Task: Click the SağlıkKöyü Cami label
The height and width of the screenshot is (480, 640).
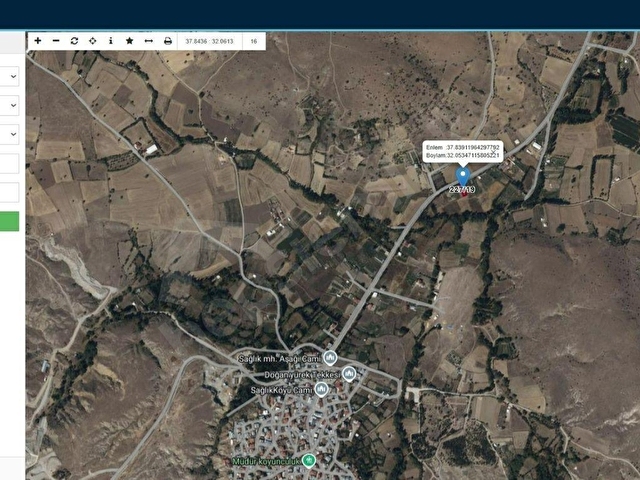Action: click(282, 391)
